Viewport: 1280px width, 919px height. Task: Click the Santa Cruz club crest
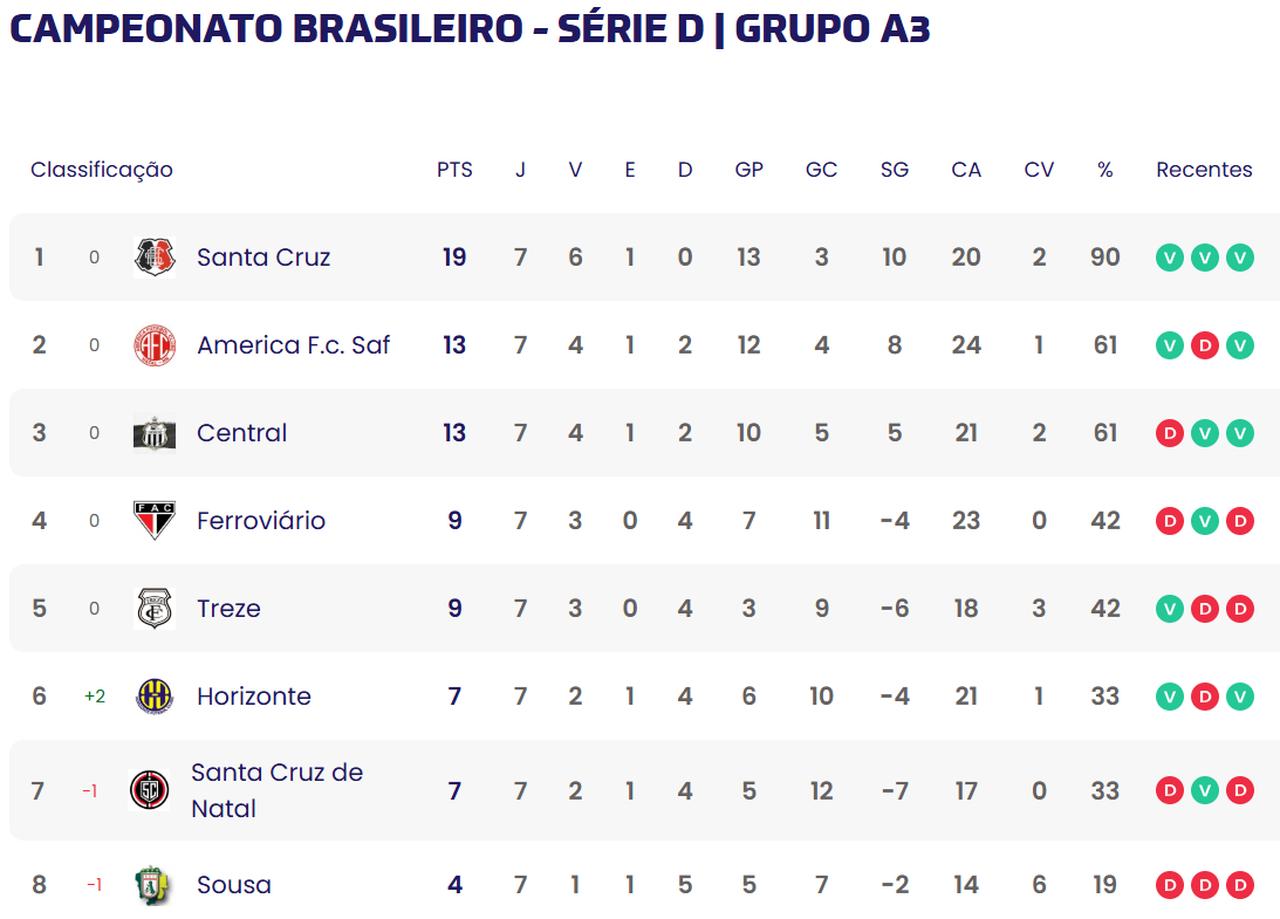point(155,257)
